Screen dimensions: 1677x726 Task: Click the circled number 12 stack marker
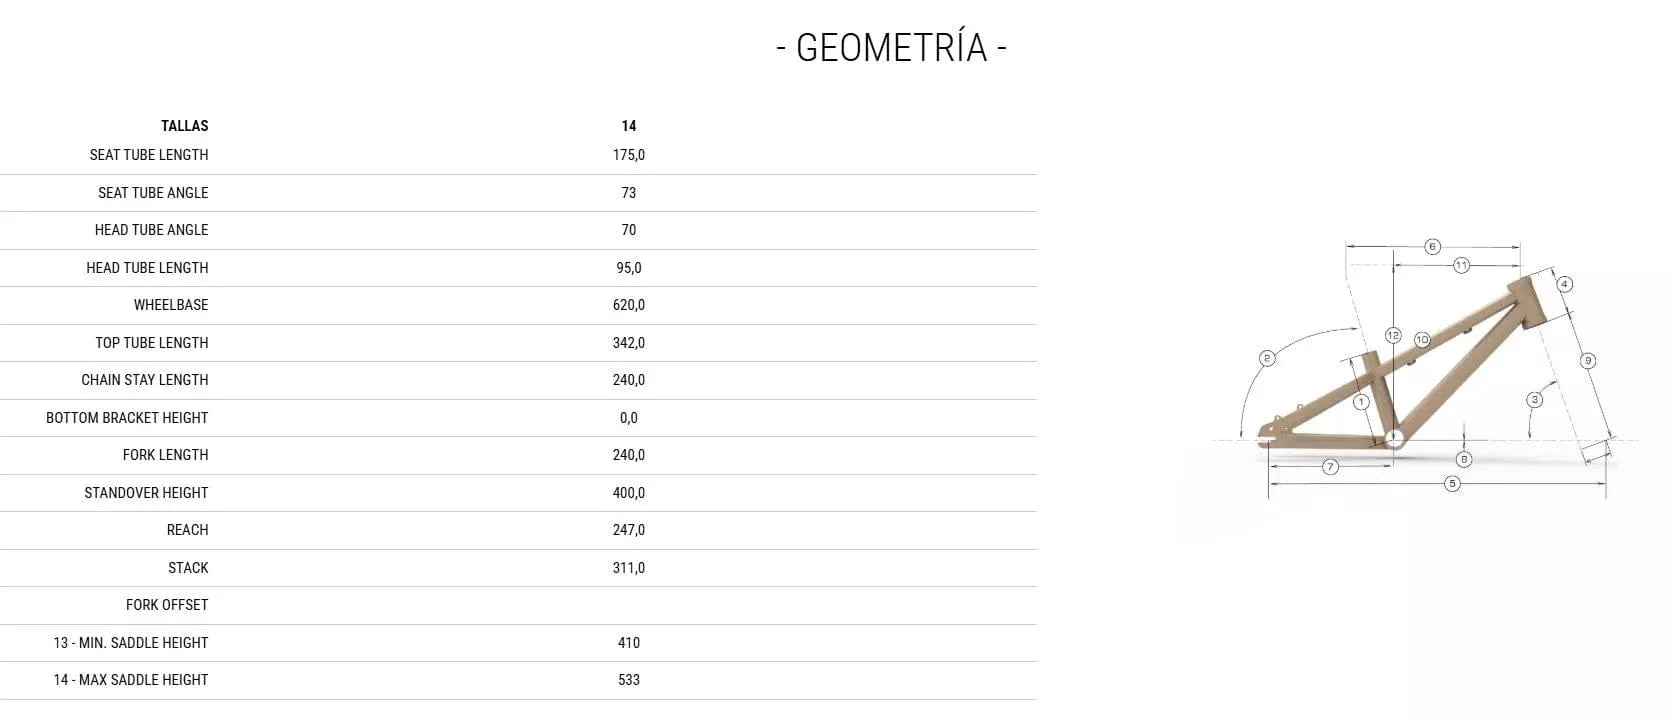point(1393,335)
